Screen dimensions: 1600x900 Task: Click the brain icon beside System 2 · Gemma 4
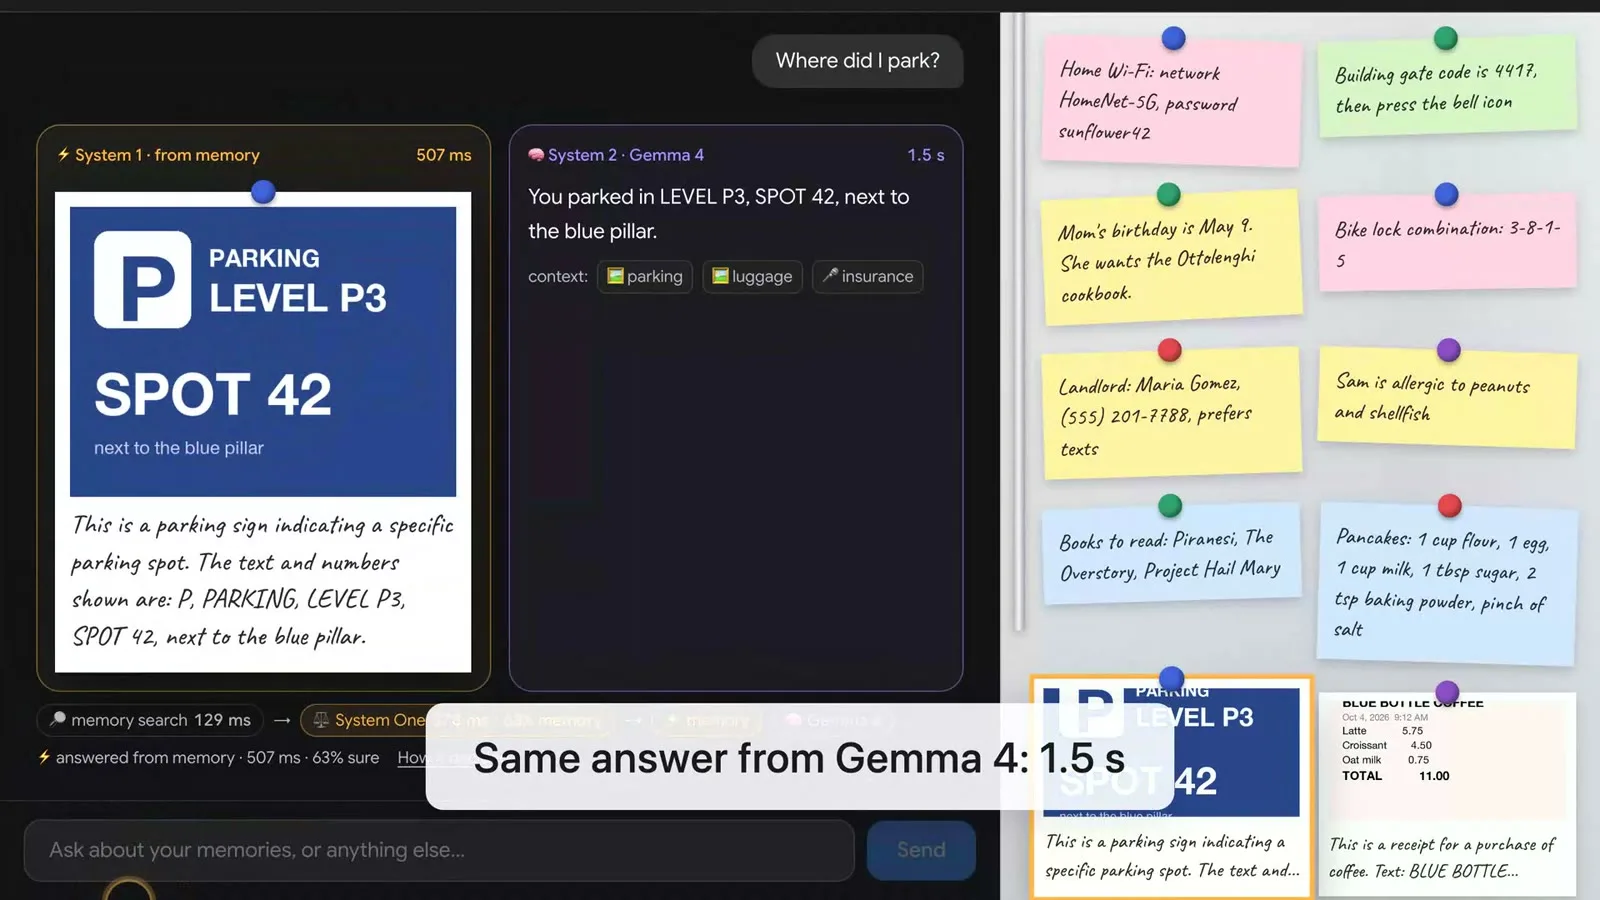click(x=536, y=155)
